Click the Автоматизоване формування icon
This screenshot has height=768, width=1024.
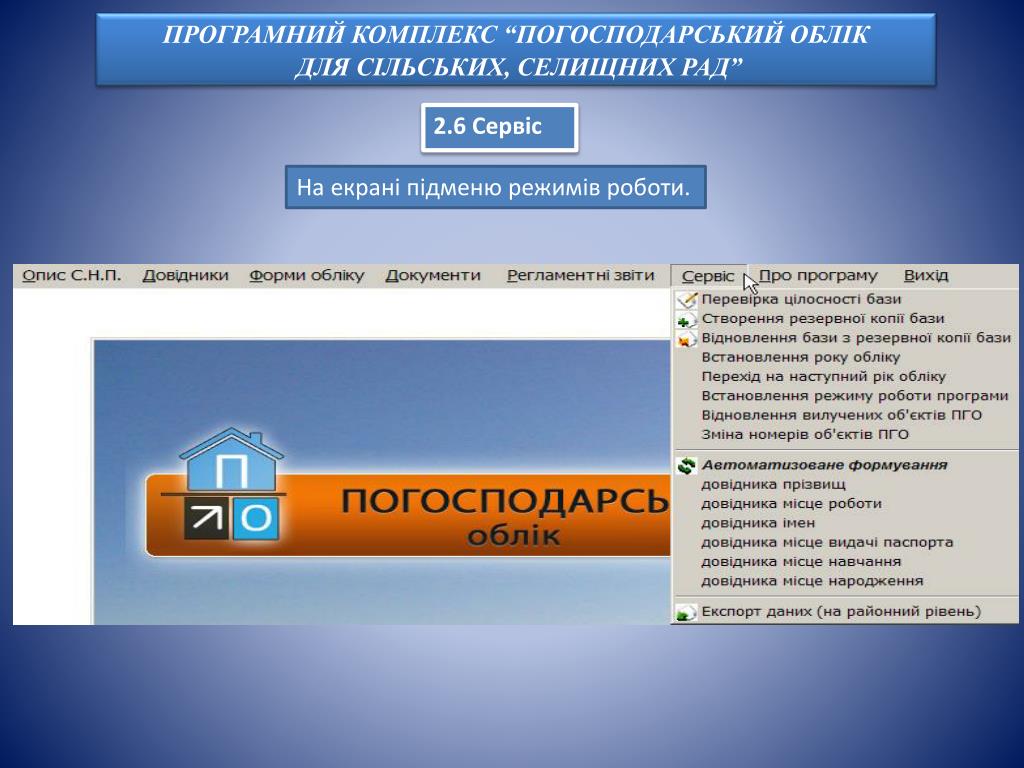[686, 466]
